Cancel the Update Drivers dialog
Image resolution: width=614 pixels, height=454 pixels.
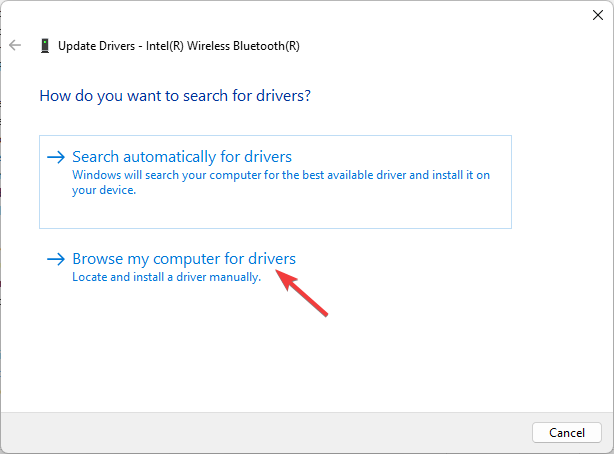coord(567,432)
